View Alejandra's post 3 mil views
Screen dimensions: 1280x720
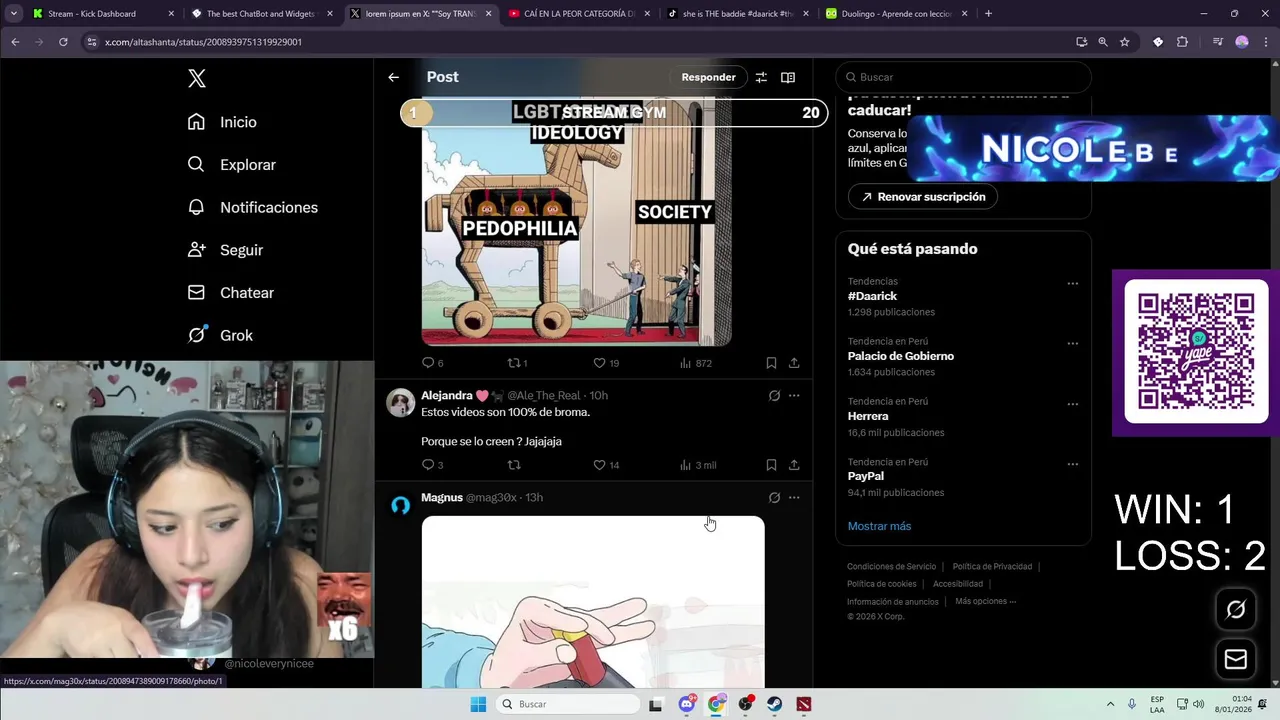tap(697, 465)
